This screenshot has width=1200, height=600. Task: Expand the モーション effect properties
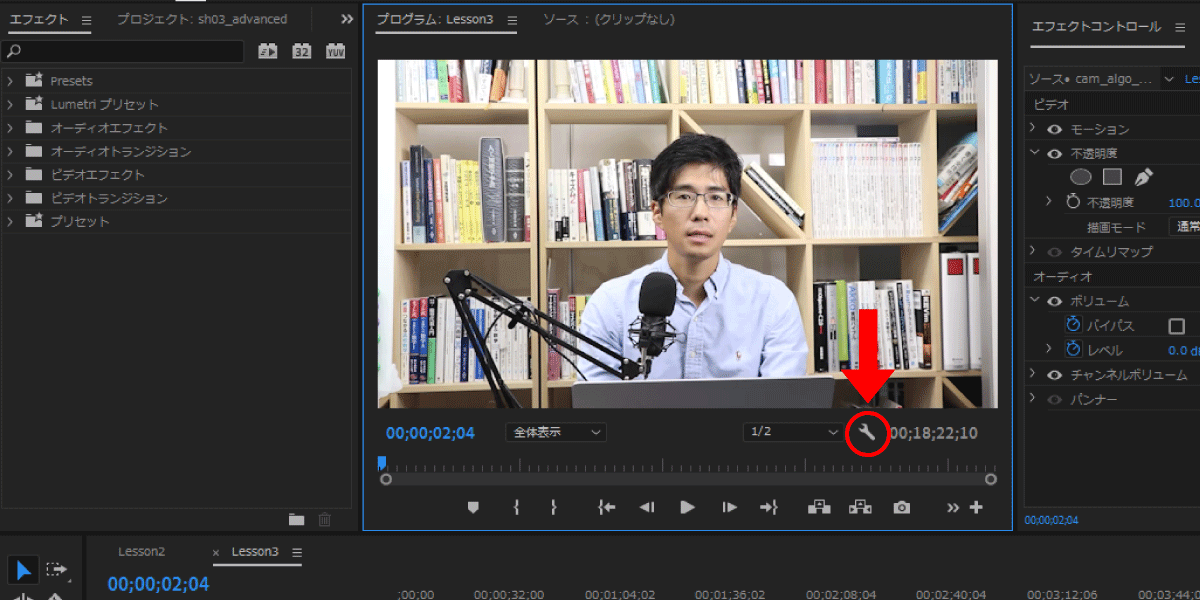[x=1035, y=129]
